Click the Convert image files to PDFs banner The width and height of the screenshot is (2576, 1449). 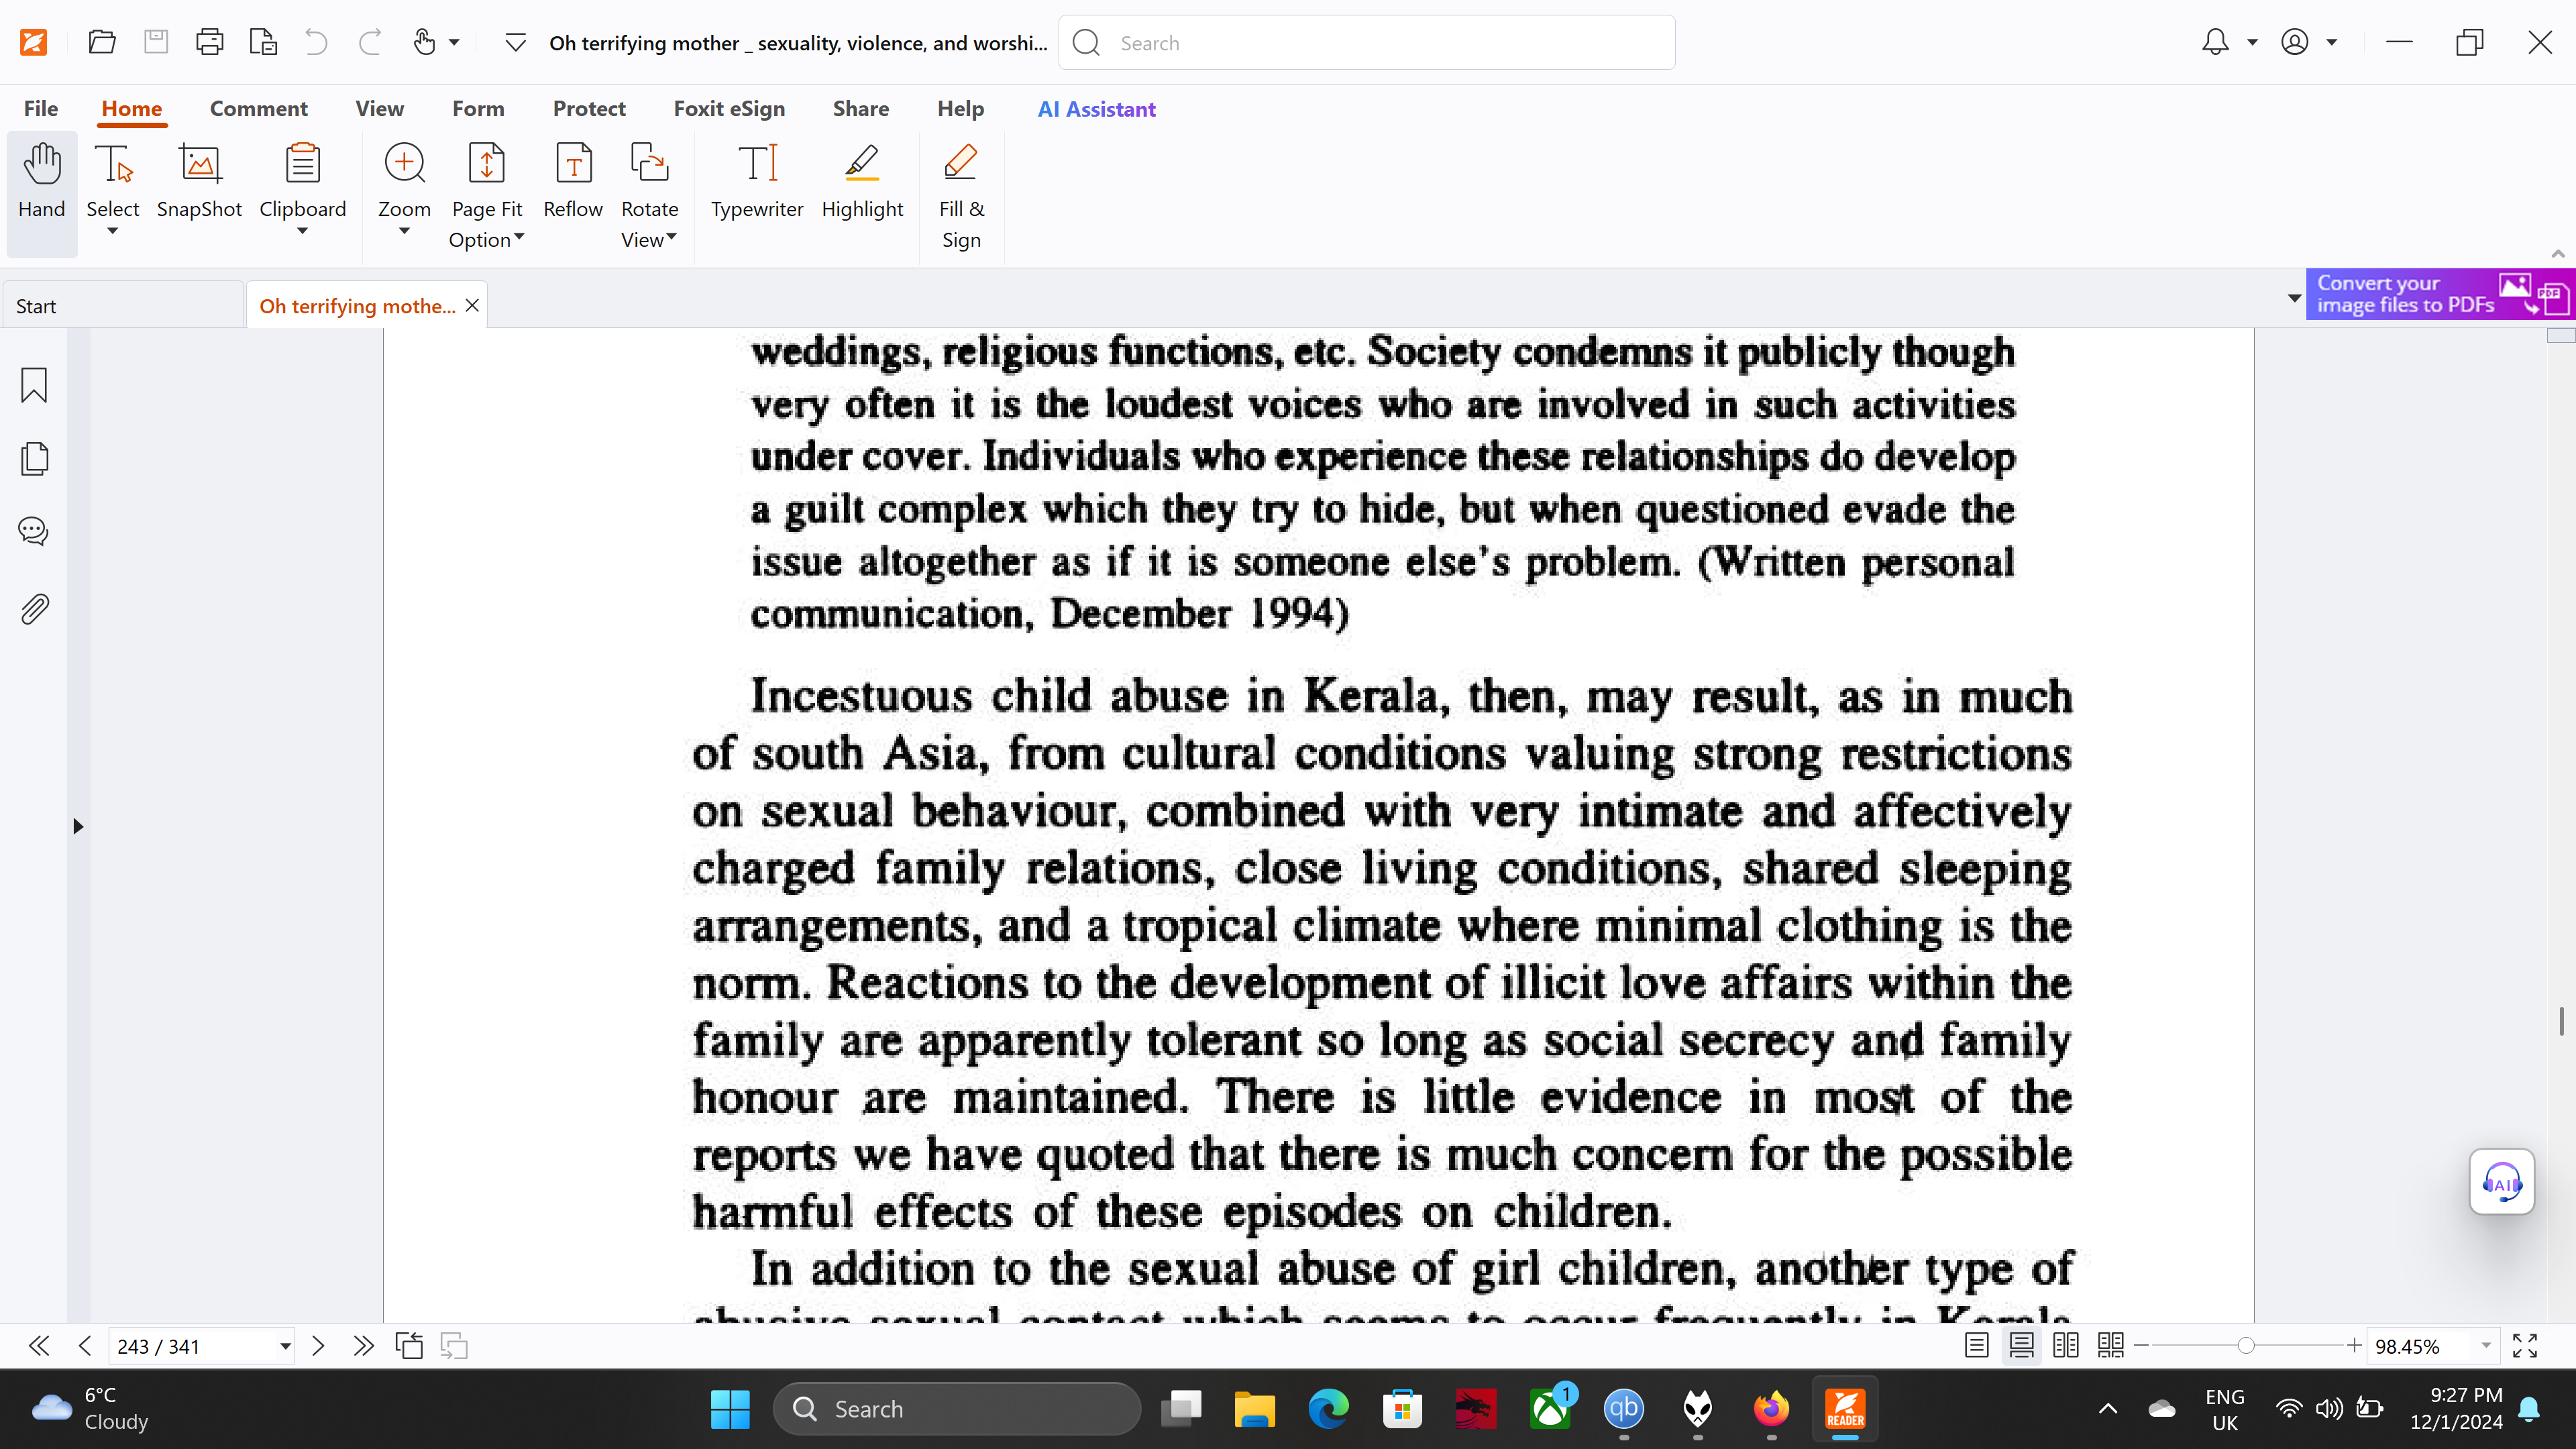2440,294
